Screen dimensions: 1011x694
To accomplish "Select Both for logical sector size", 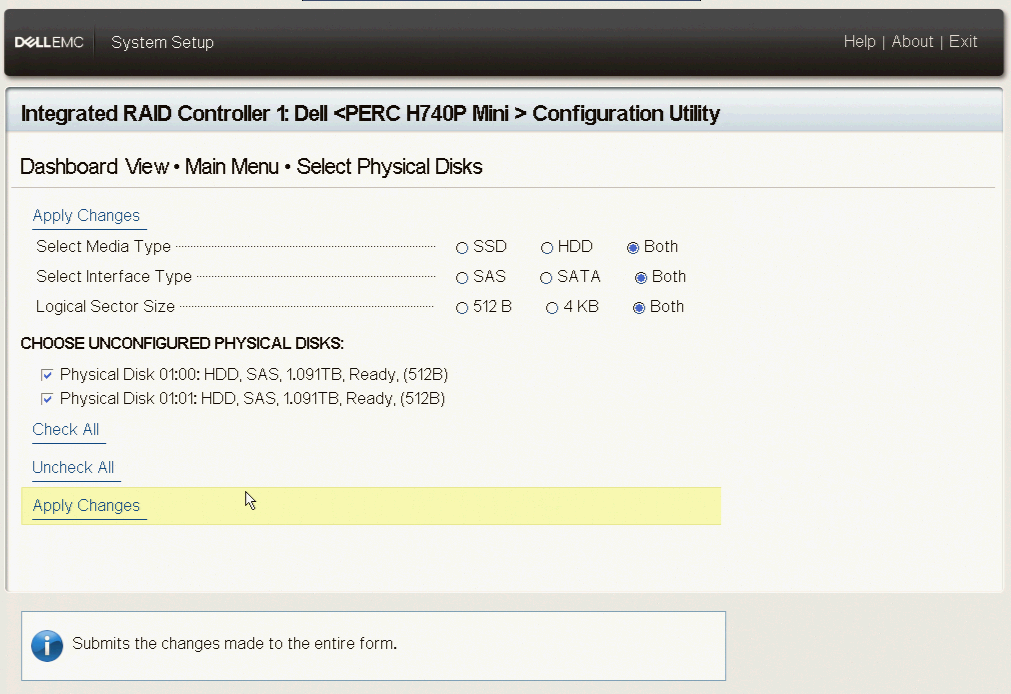I will (639, 308).
